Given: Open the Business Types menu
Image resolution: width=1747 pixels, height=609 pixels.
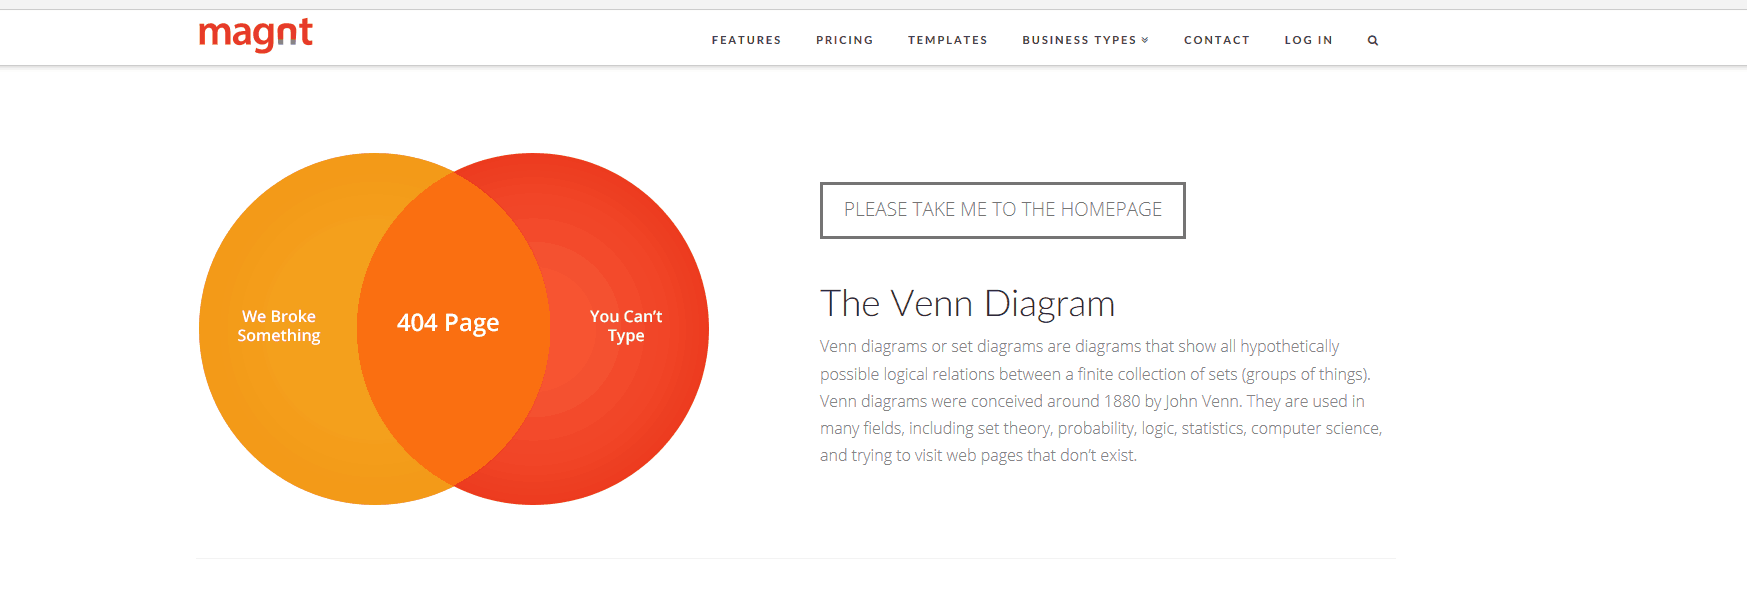Looking at the screenshot, I should point(1078,40).
